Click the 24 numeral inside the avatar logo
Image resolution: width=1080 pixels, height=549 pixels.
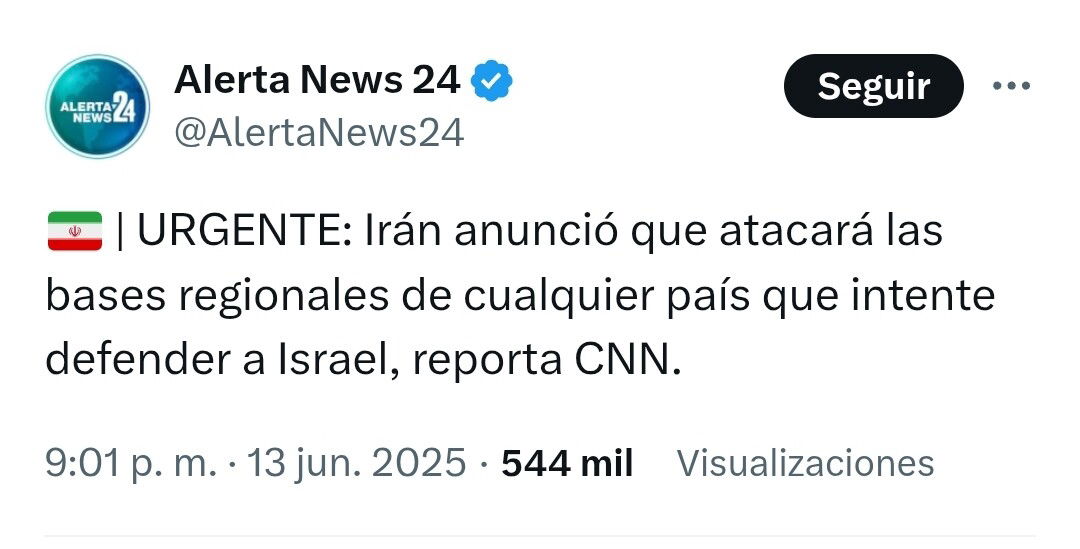click(x=123, y=108)
